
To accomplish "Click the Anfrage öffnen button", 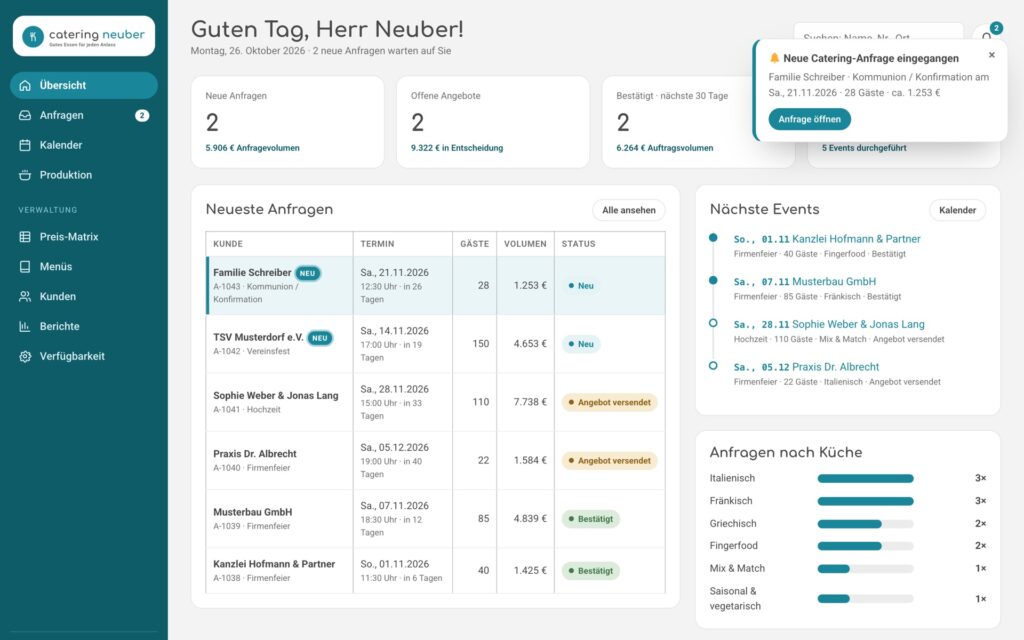I will pos(809,120).
